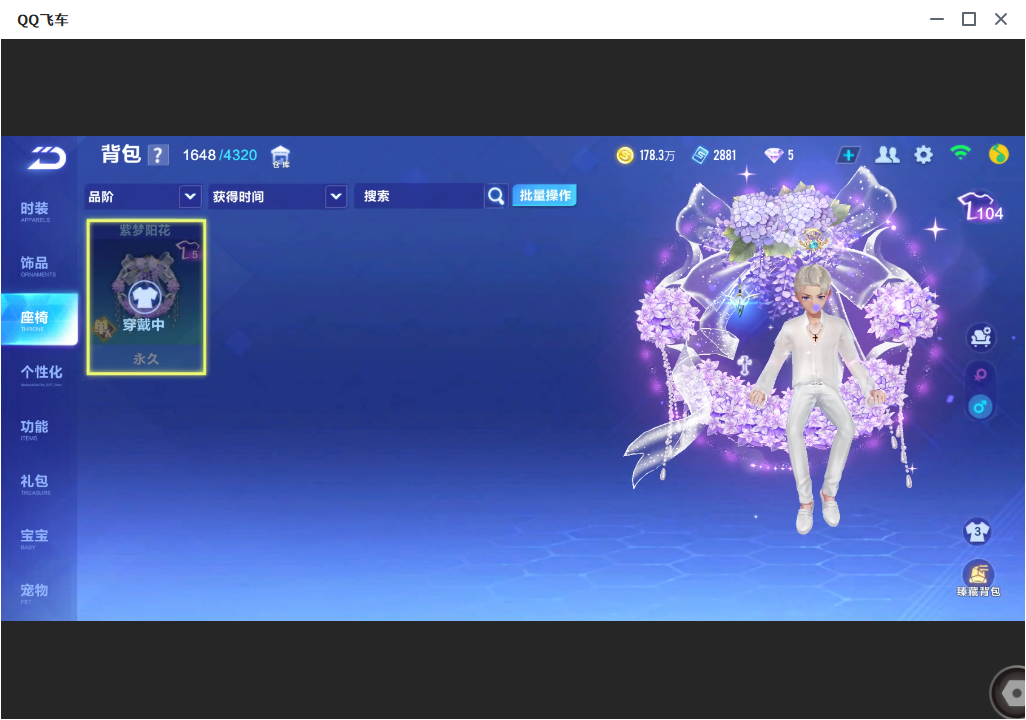This screenshot has height=720, width=1026.
Task: Click the 批量操作 button
Action: (544, 195)
